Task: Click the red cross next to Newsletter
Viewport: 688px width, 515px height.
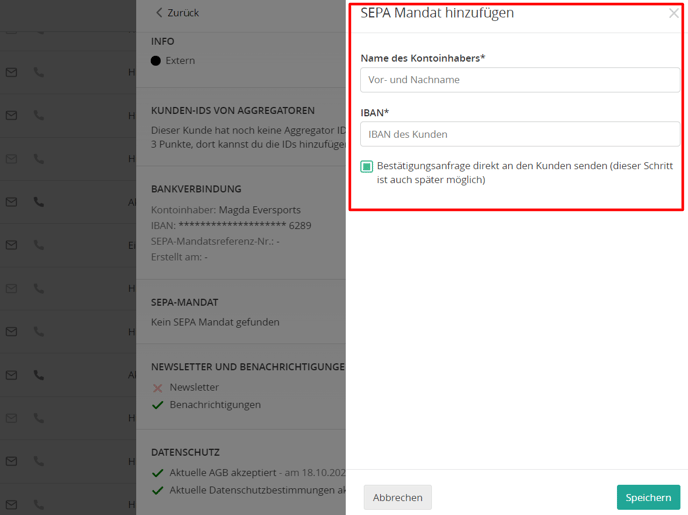Action: (x=158, y=388)
